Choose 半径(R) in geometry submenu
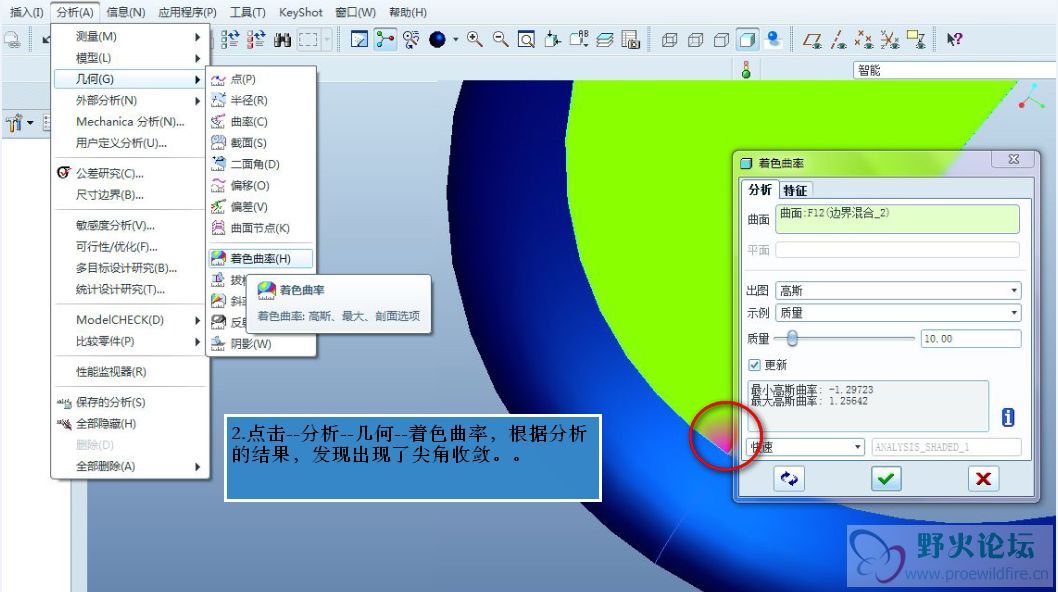Screen dimensions: 1058x592 point(261,101)
